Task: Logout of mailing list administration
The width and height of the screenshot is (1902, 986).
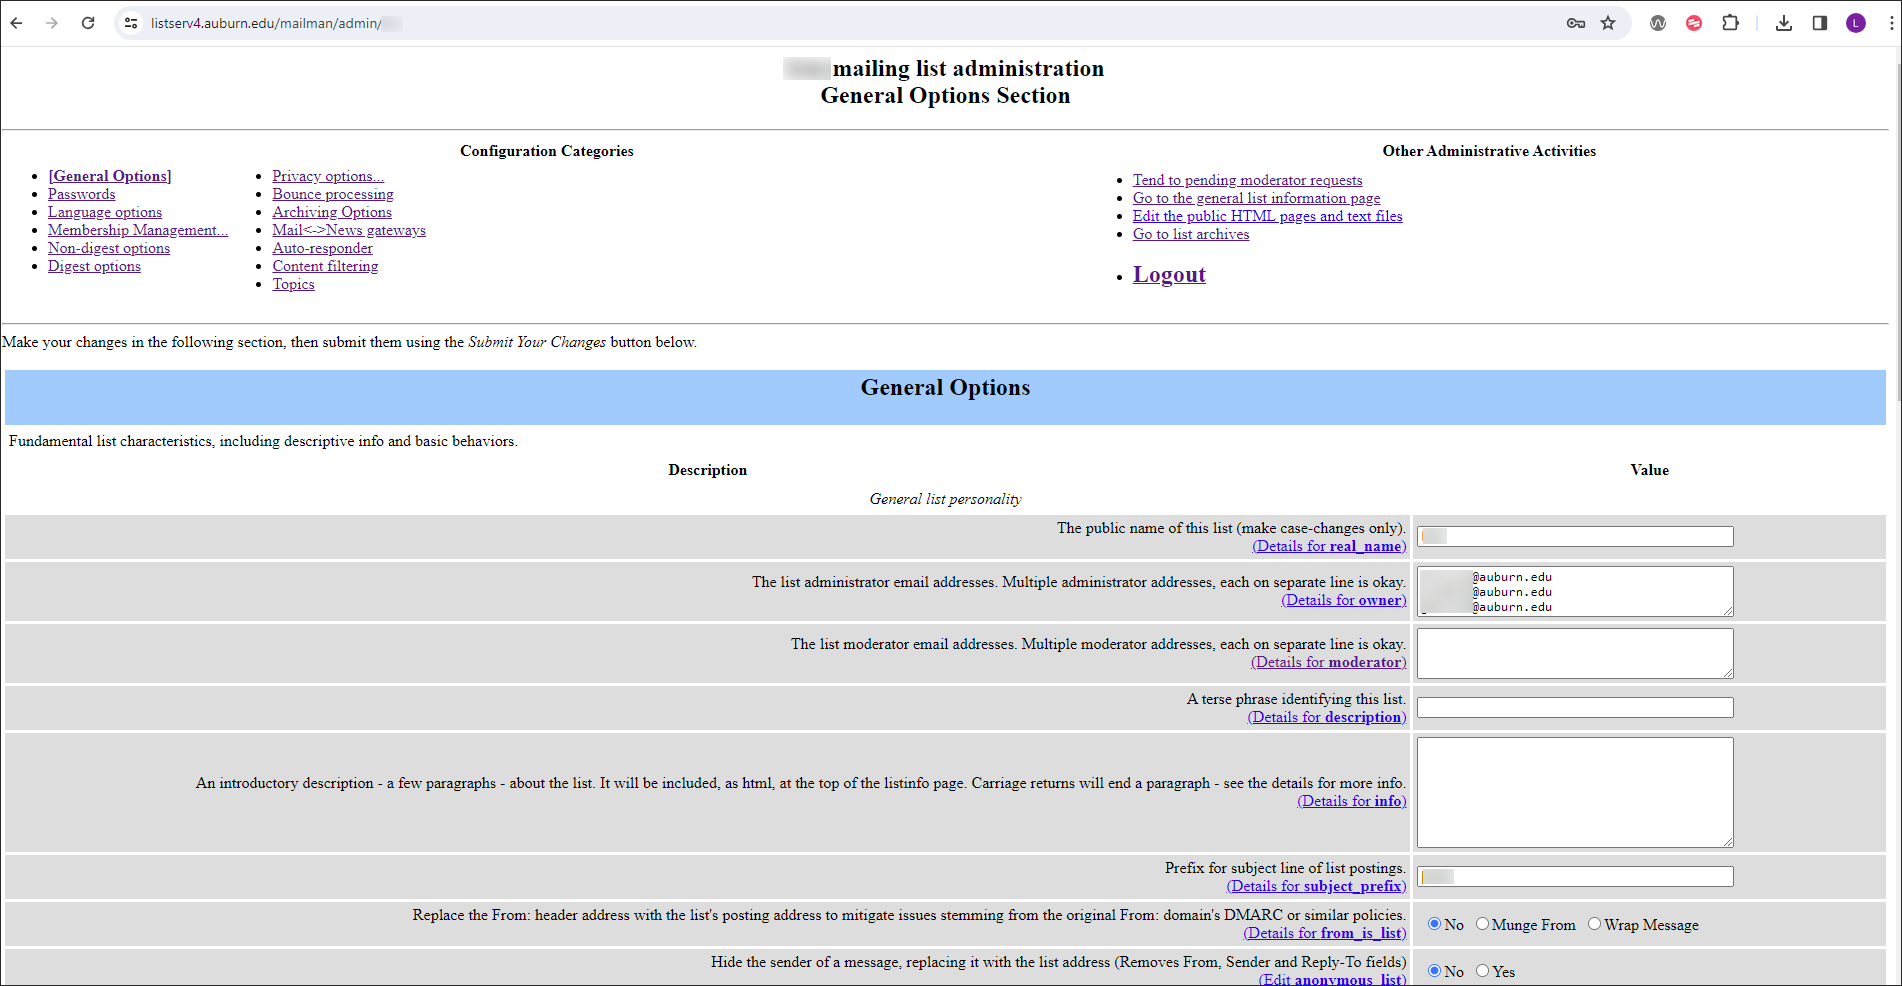Action: 1169,274
